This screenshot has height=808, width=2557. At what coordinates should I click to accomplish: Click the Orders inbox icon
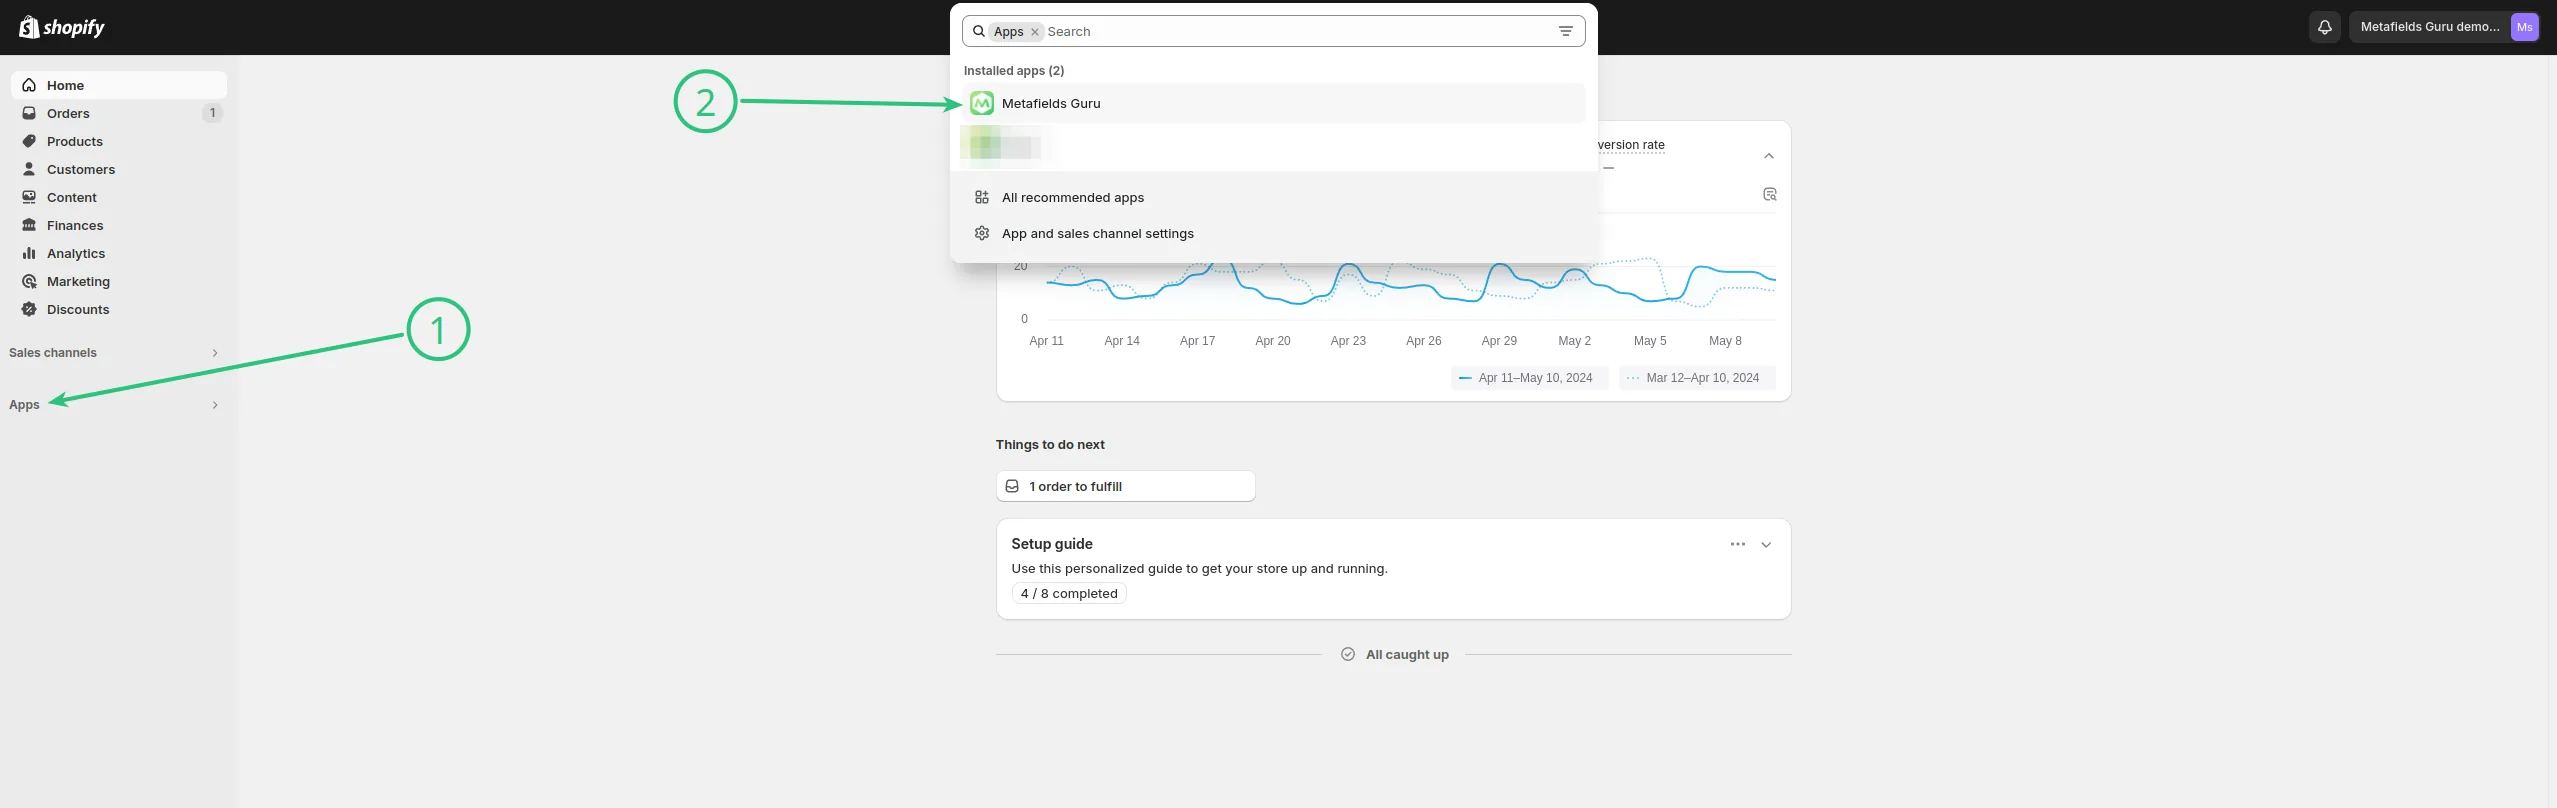point(29,113)
